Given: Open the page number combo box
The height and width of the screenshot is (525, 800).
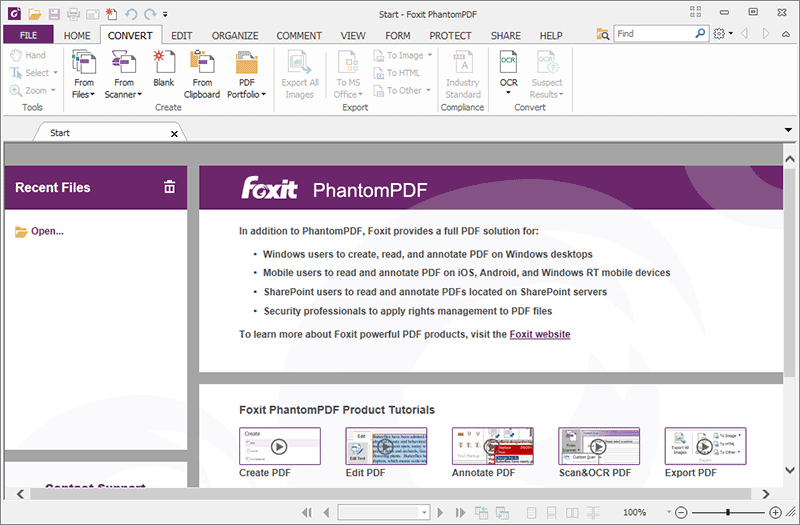Looking at the screenshot, I should pos(383,512).
